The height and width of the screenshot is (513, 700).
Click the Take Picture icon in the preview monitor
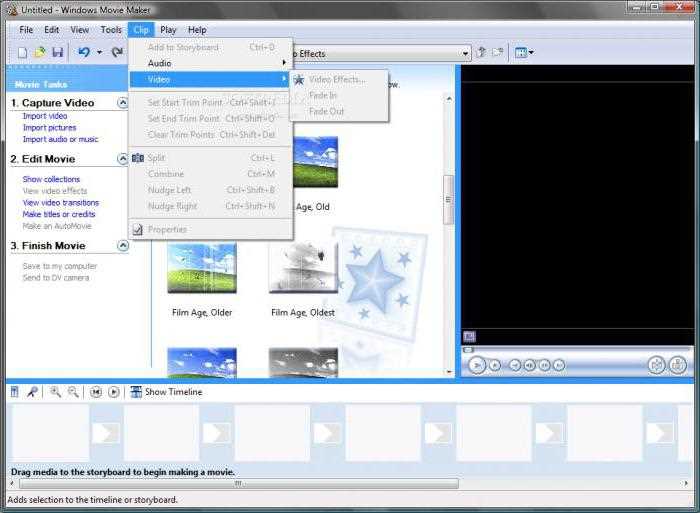(x=677, y=365)
